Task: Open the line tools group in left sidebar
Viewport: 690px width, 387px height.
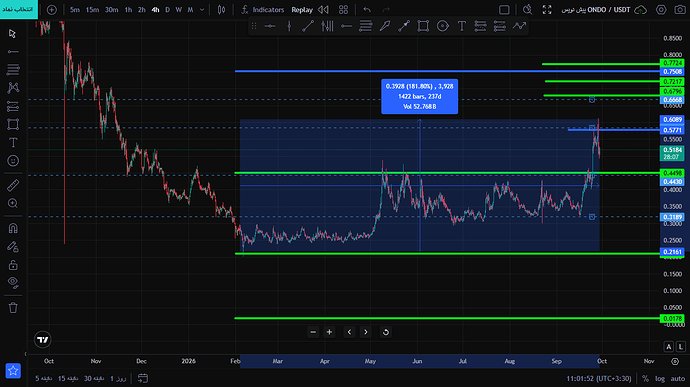Action: [13, 52]
